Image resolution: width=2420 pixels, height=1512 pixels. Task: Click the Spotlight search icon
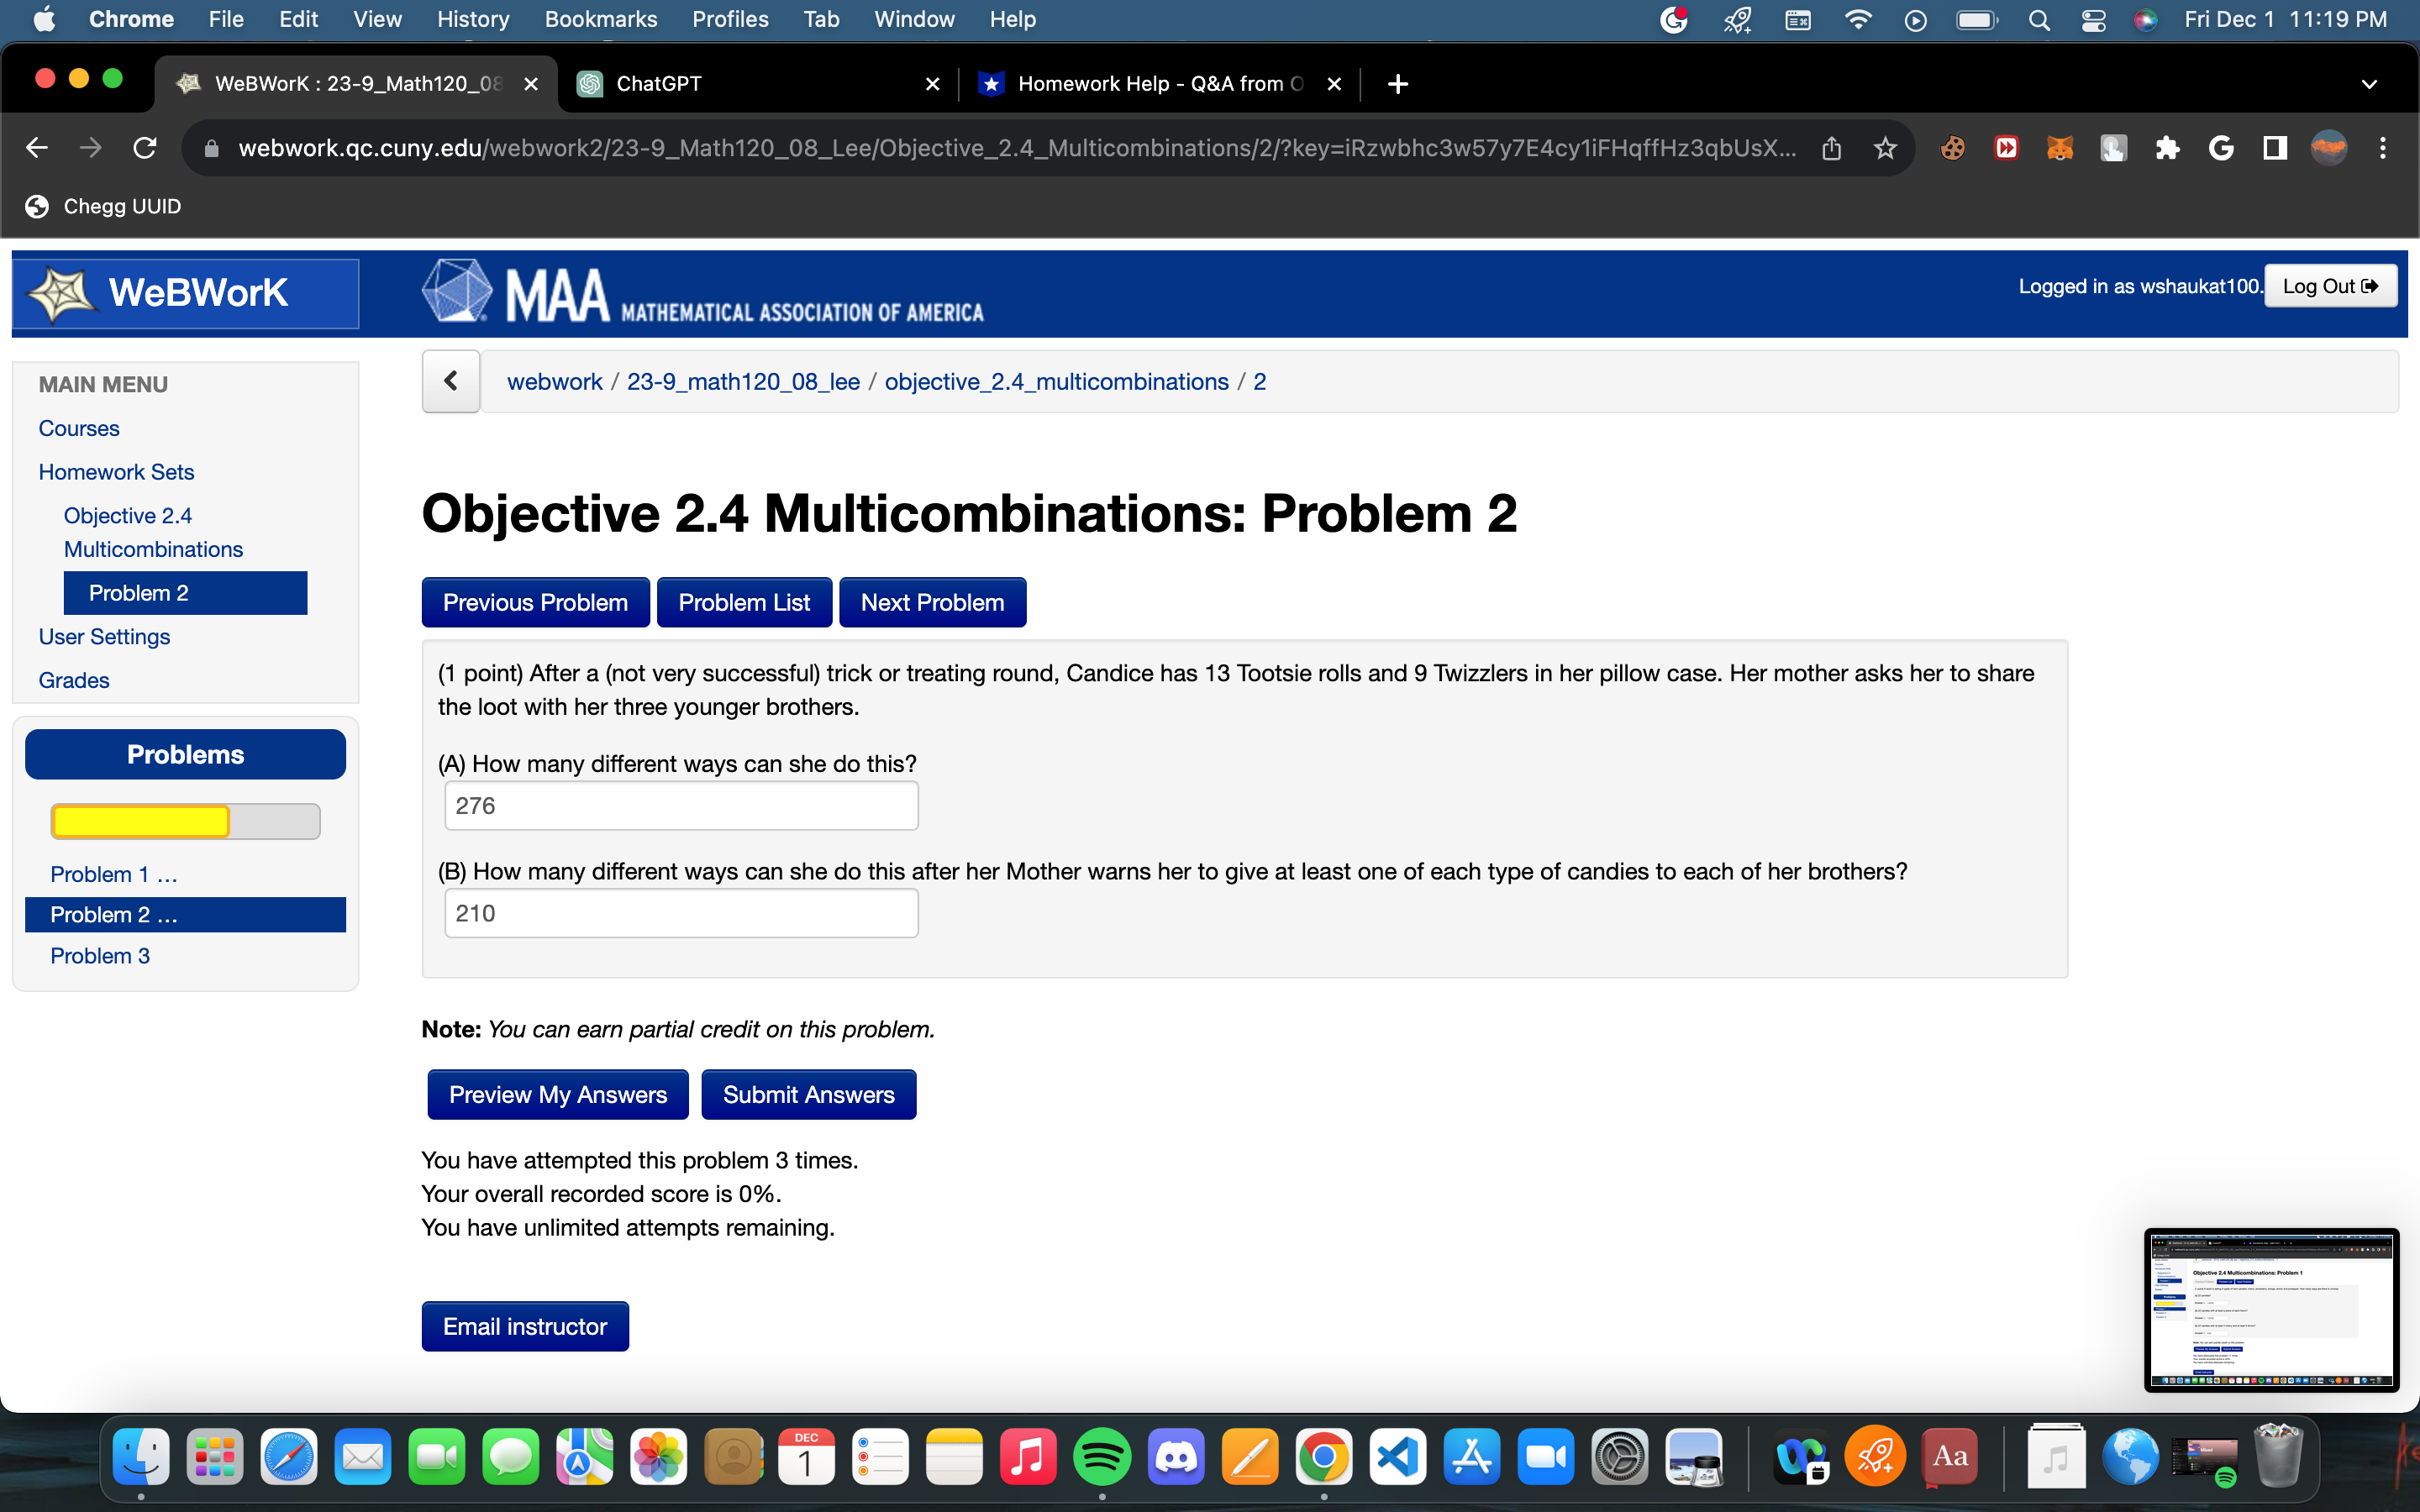point(2040,19)
